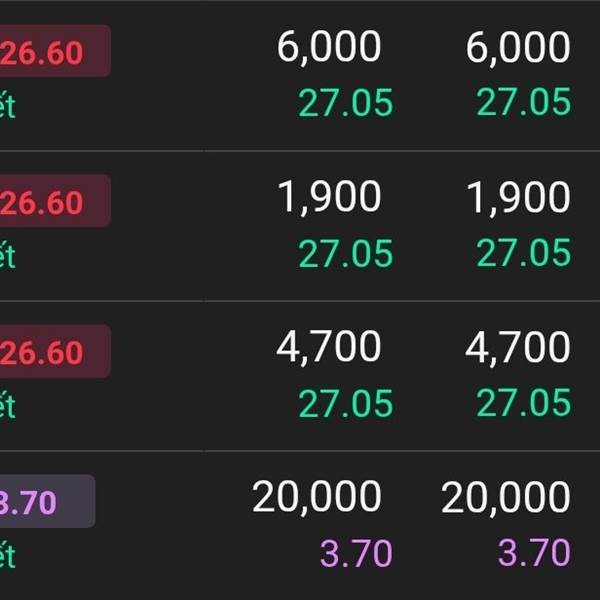Select the first 20,000 quantity value
This screenshot has height=600, width=600.
[x=317, y=497]
